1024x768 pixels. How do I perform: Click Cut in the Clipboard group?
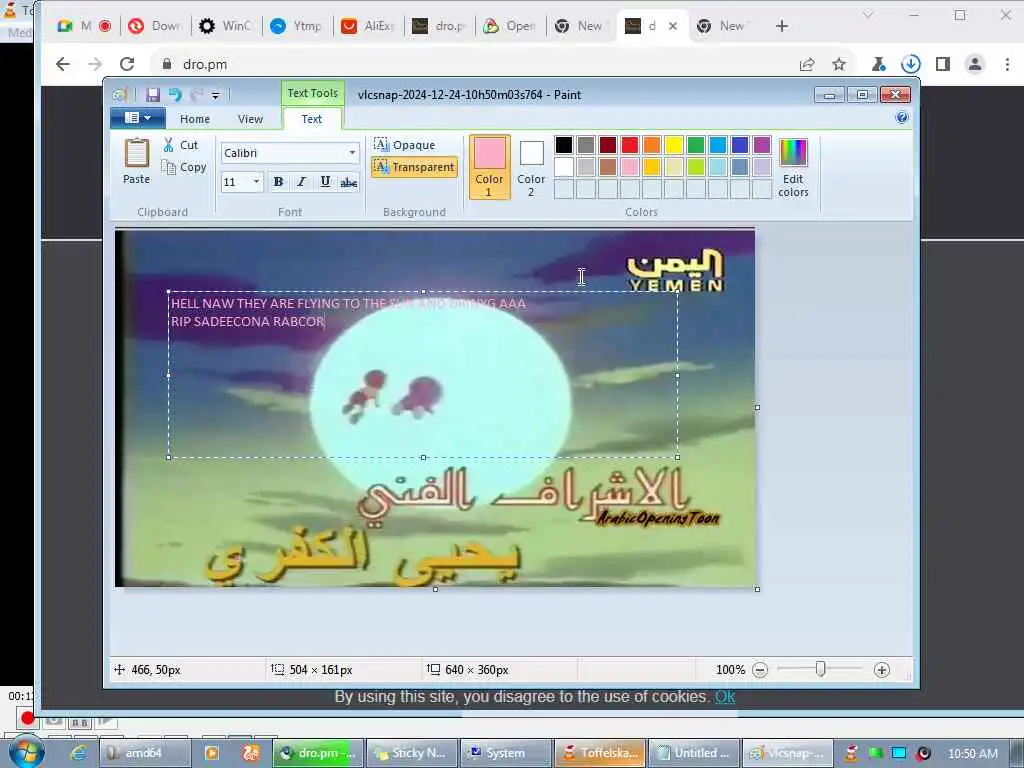pos(181,145)
